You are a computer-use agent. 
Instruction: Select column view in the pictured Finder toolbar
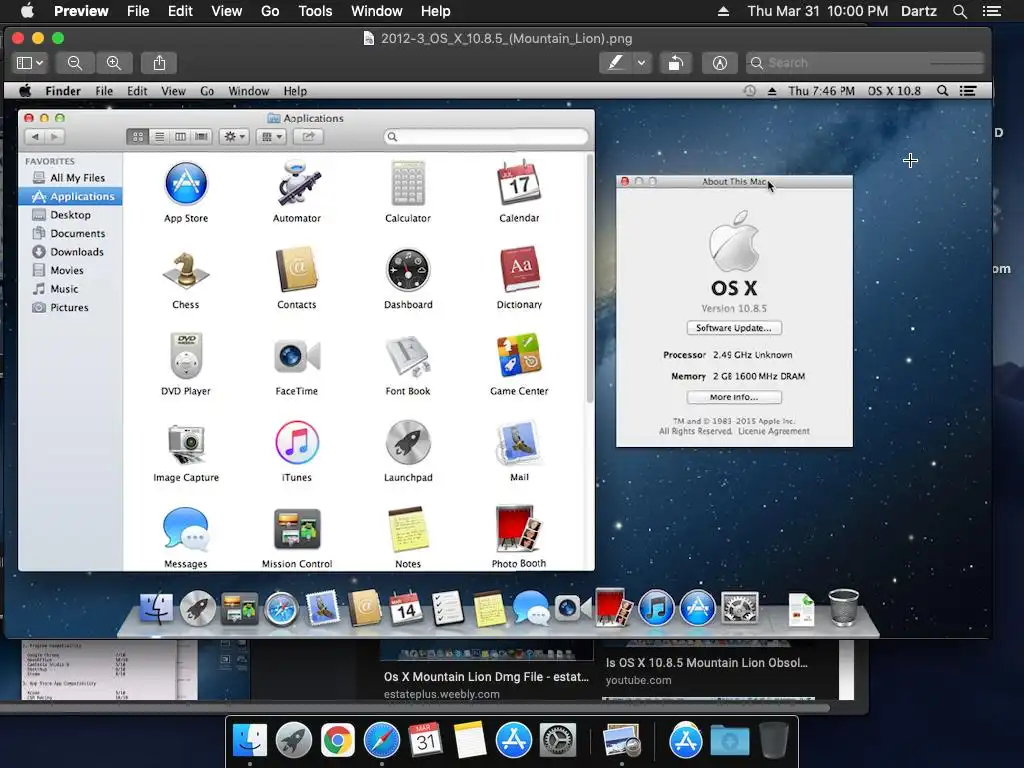(180, 136)
